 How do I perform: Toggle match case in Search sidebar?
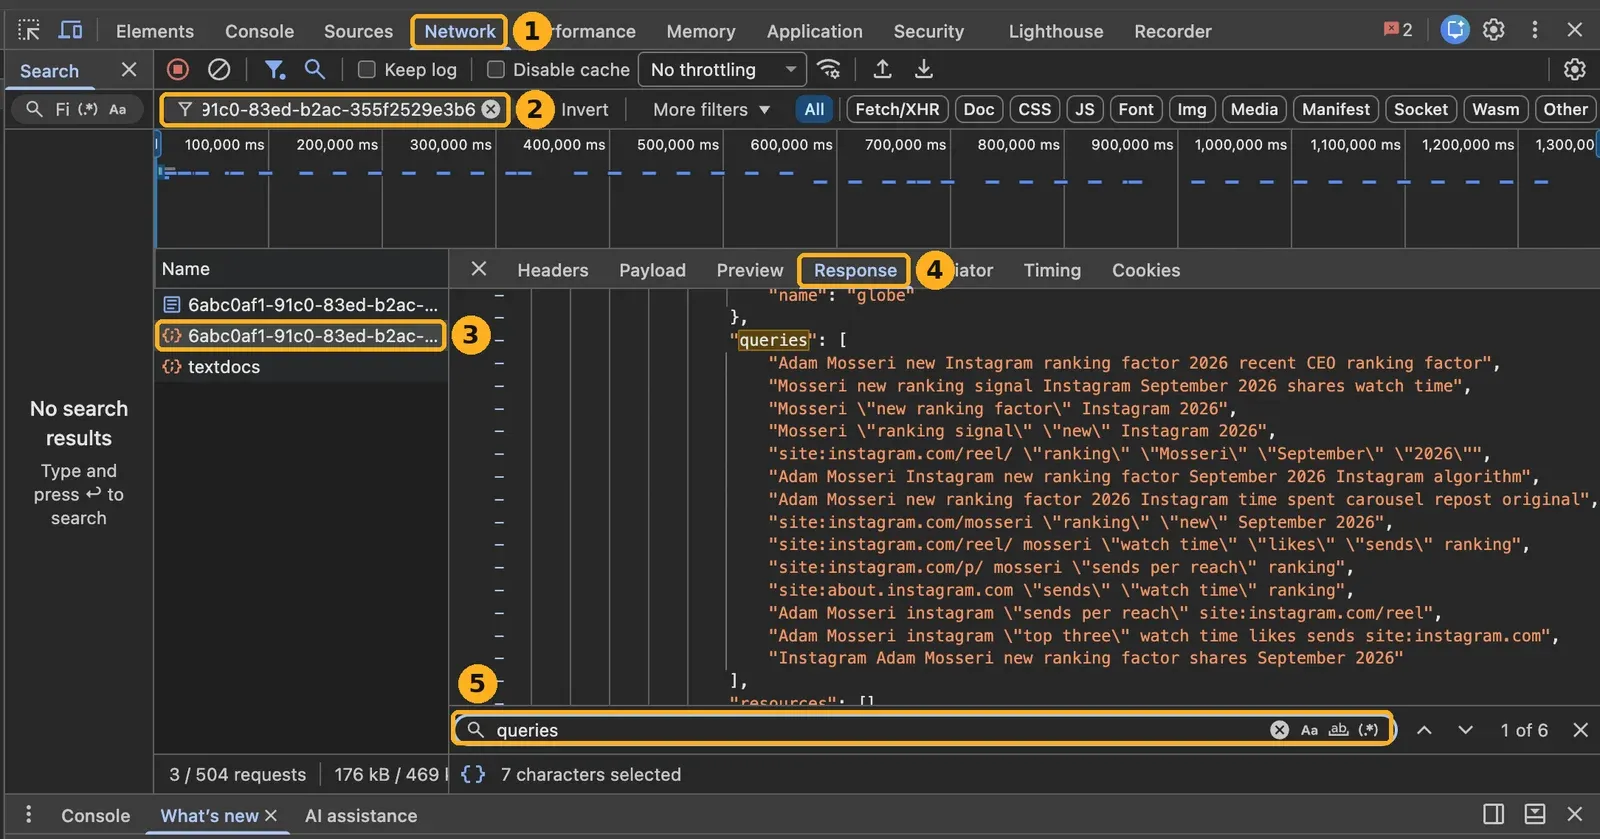pyautogui.click(x=118, y=109)
